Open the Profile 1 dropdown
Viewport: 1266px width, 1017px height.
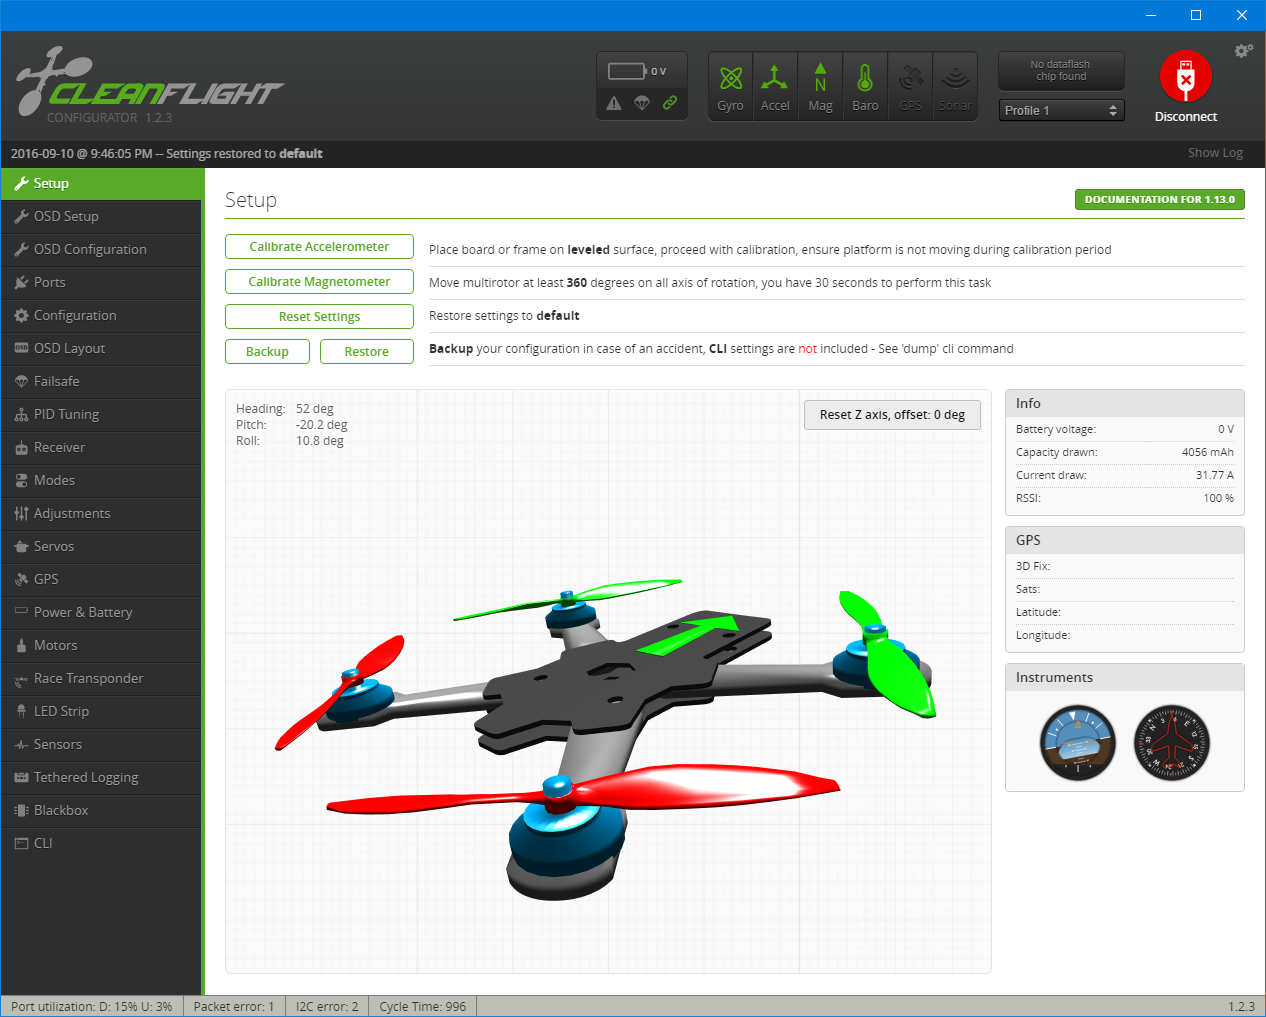point(1061,110)
